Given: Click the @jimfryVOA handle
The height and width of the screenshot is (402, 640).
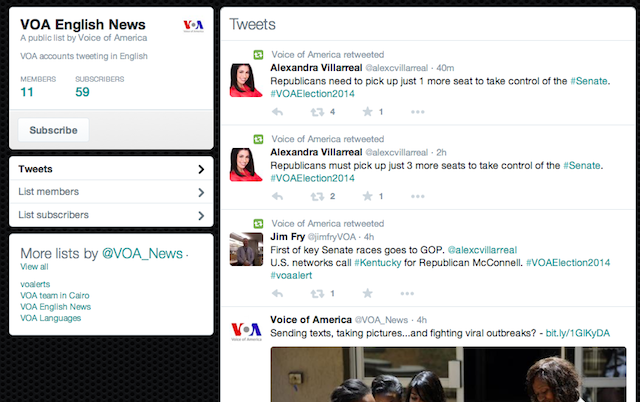Looking at the screenshot, I should (x=331, y=237).
